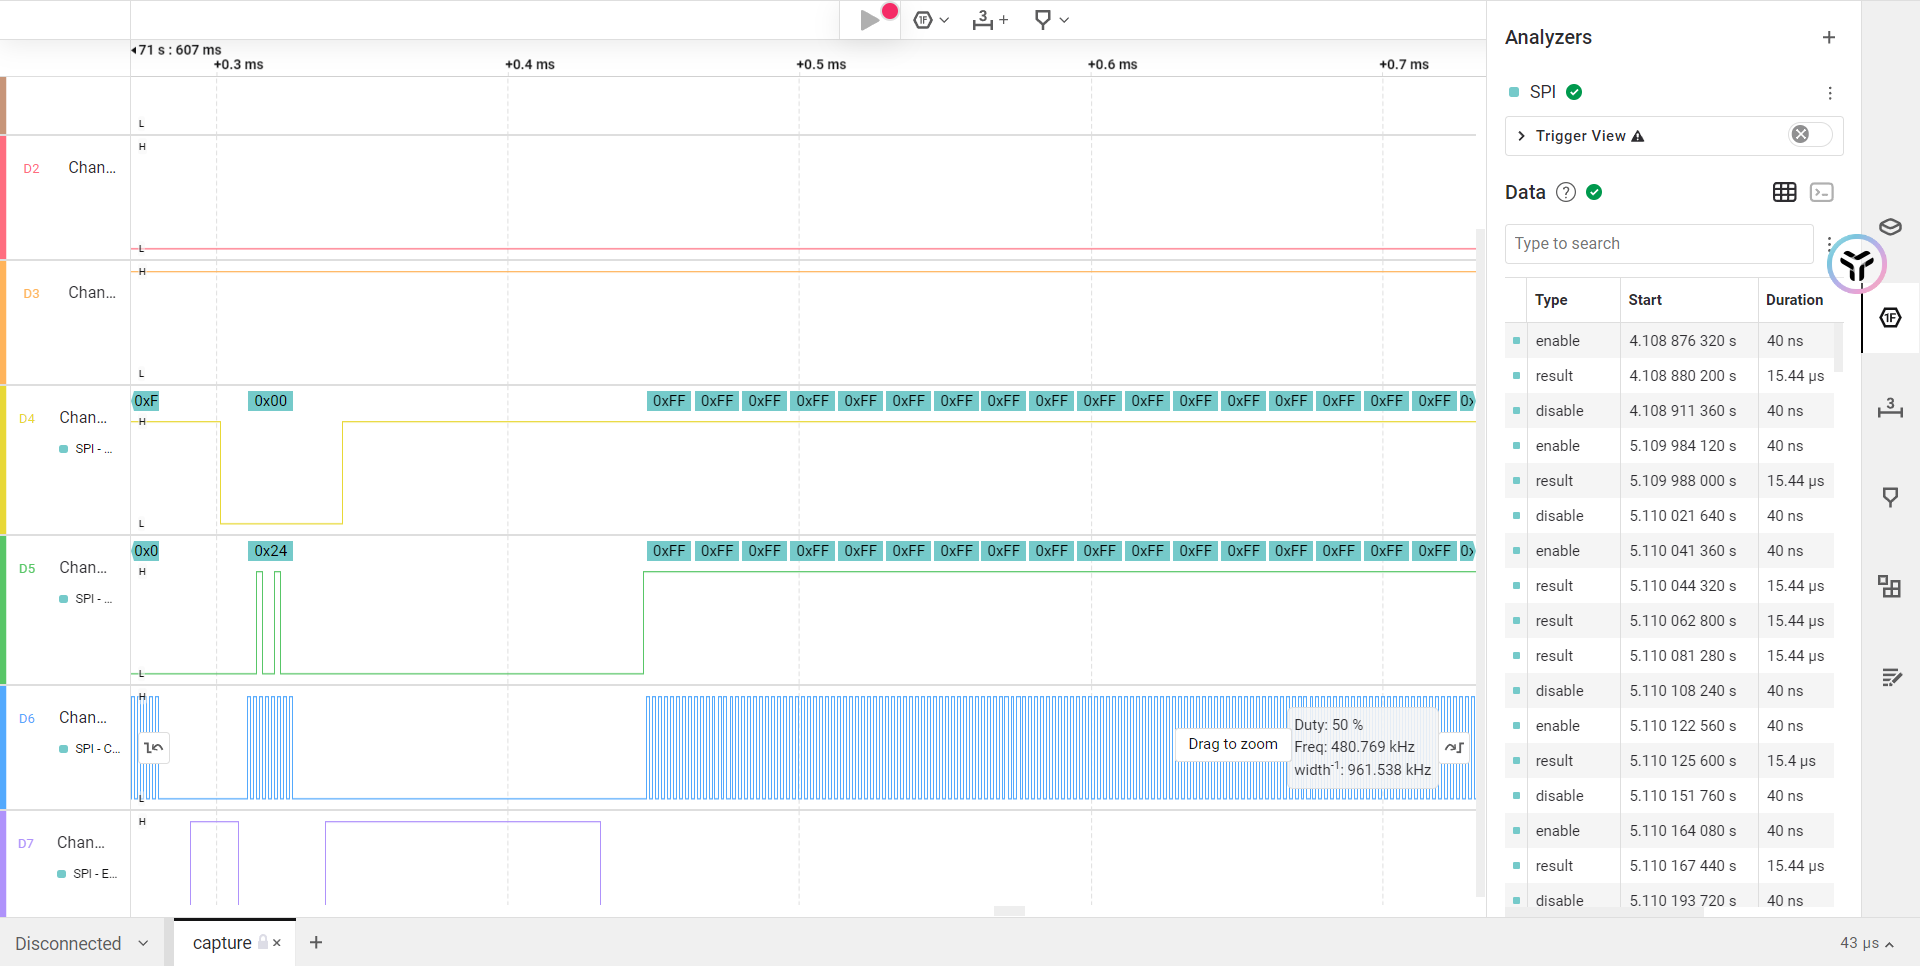1920x966 pixels.
Task: Switch Data to table view icon
Action: pyautogui.click(x=1784, y=192)
